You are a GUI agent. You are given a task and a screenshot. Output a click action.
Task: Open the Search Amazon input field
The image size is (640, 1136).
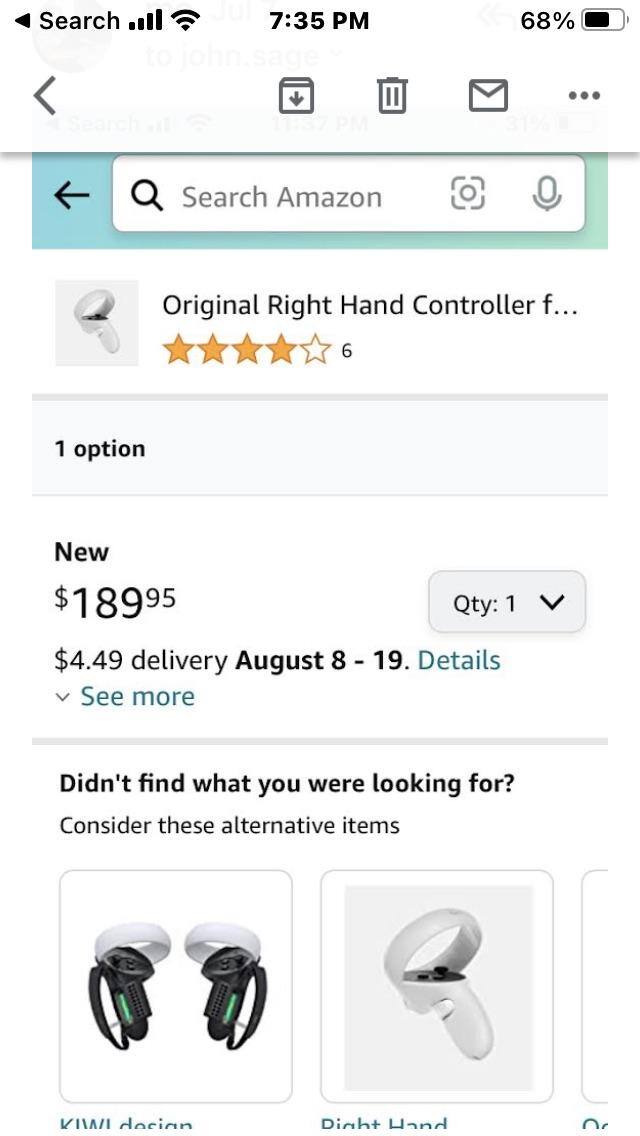point(280,195)
